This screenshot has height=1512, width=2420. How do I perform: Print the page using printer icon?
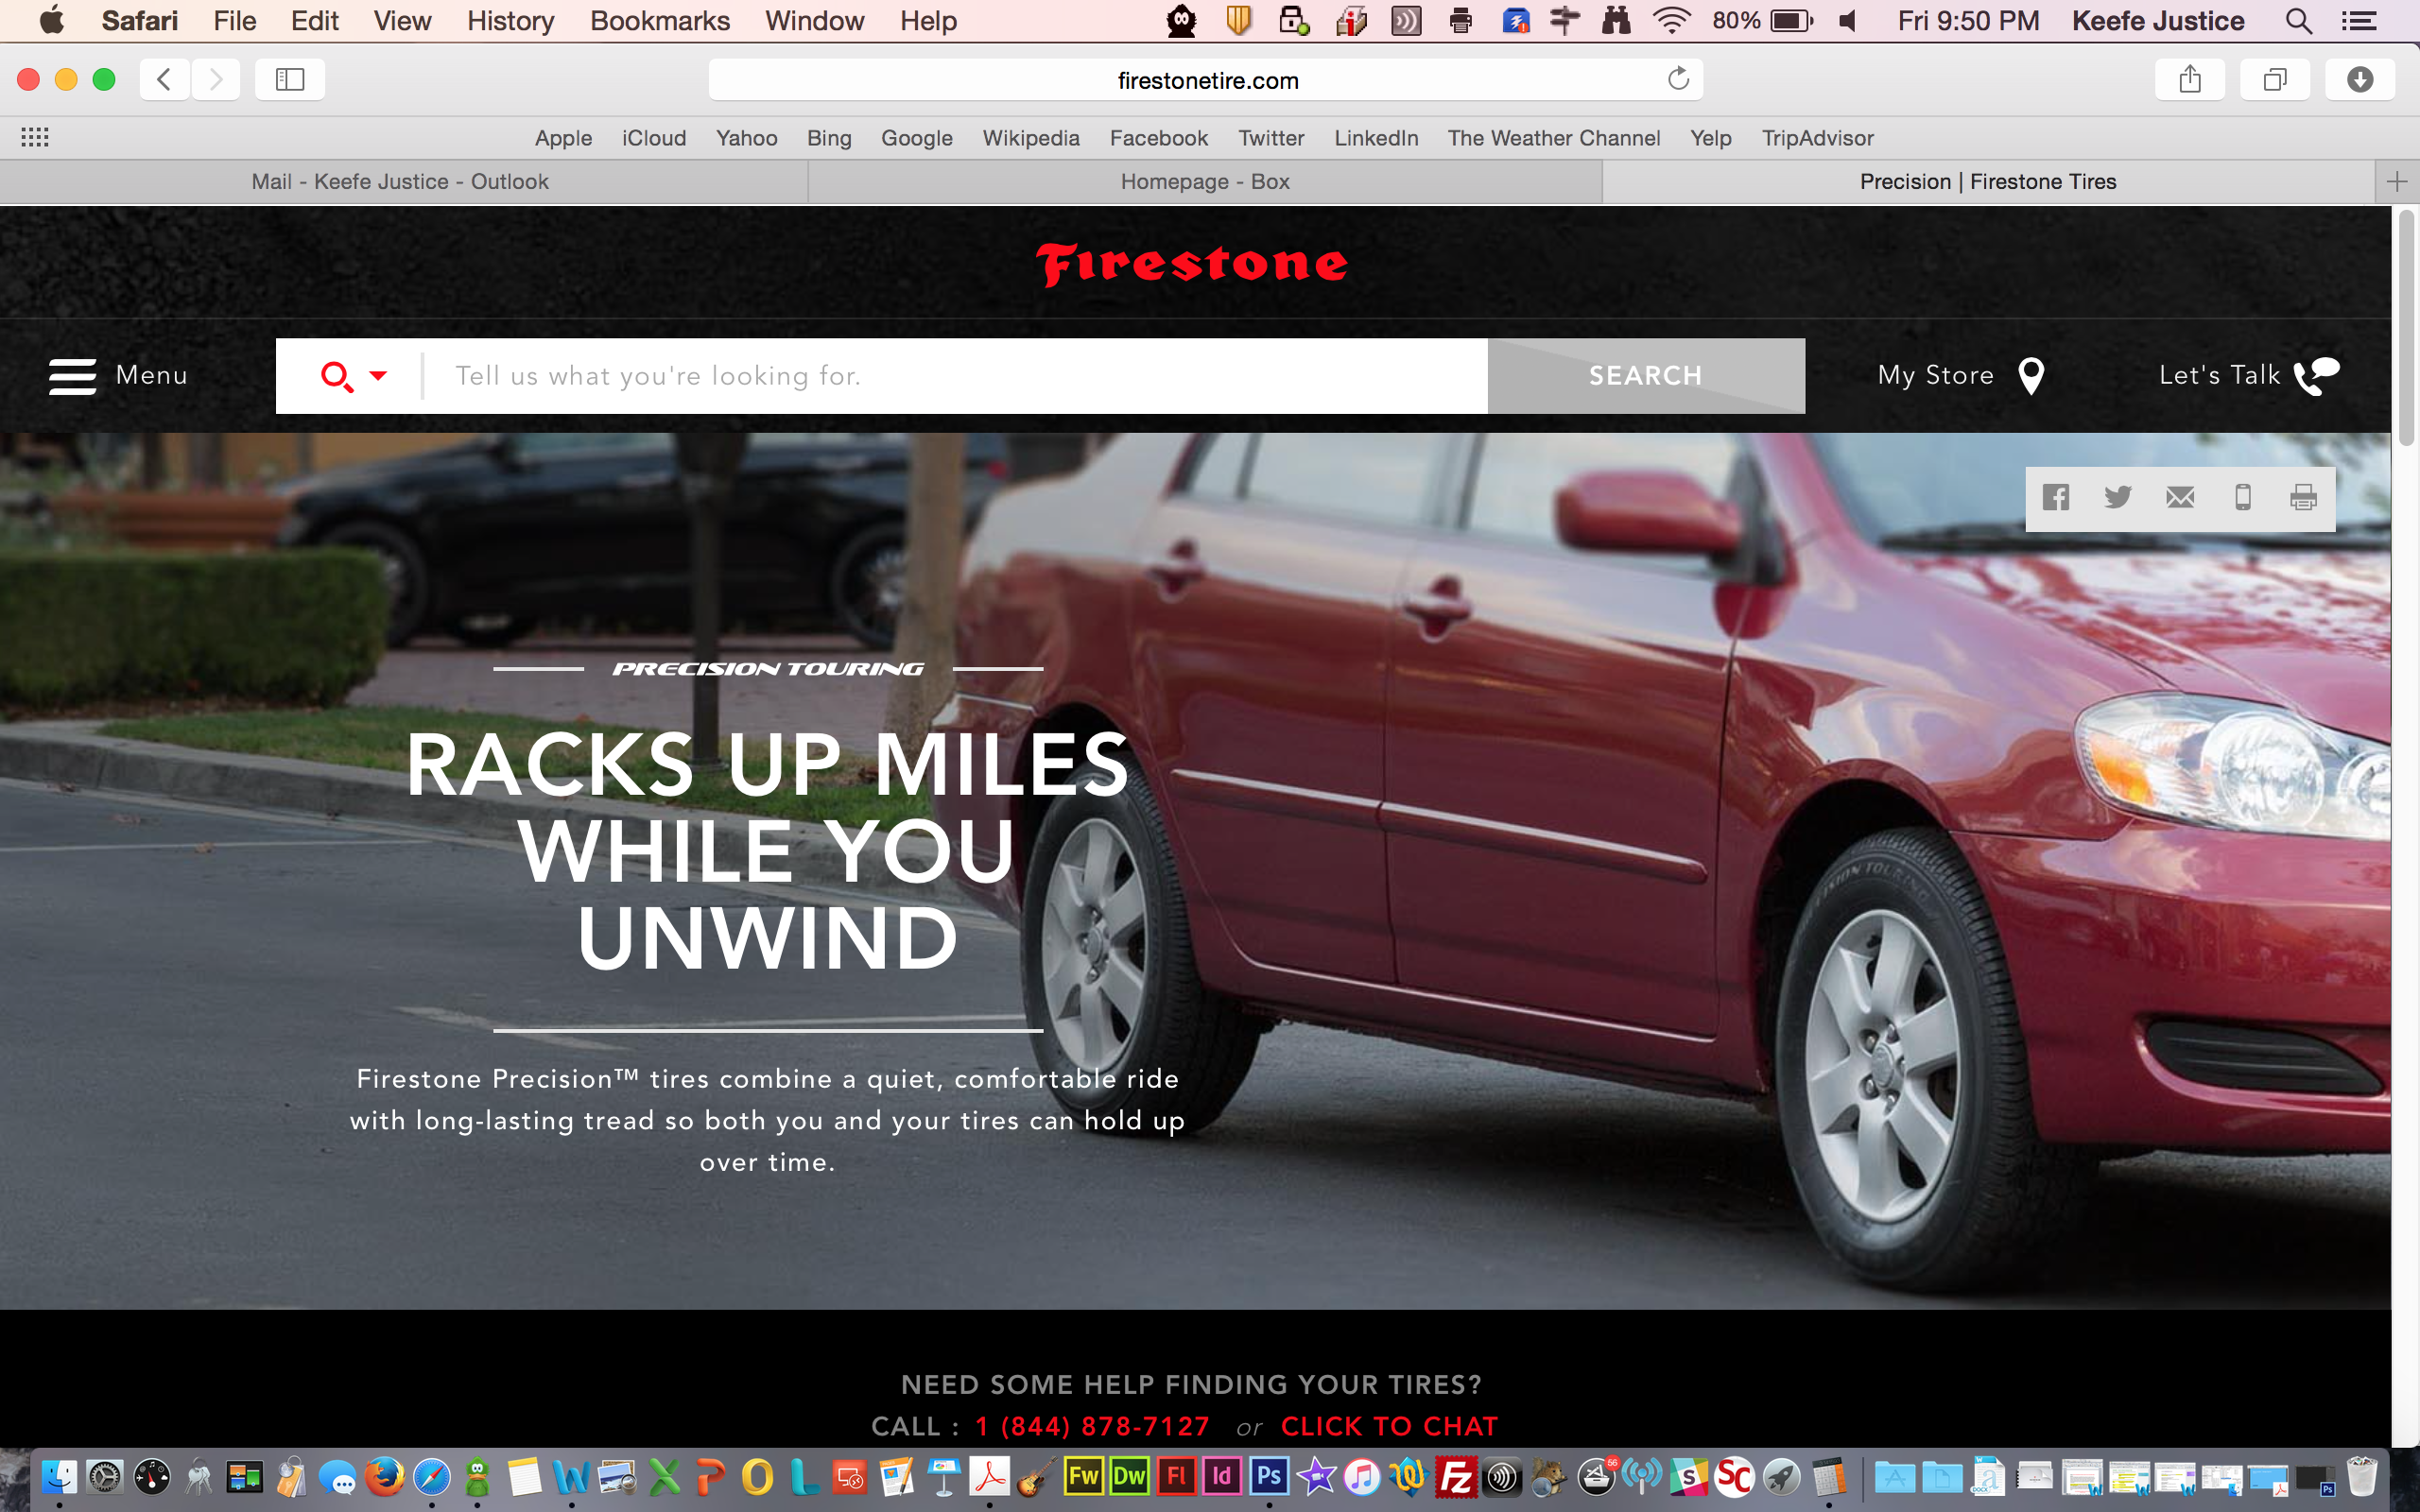click(2304, 497)
